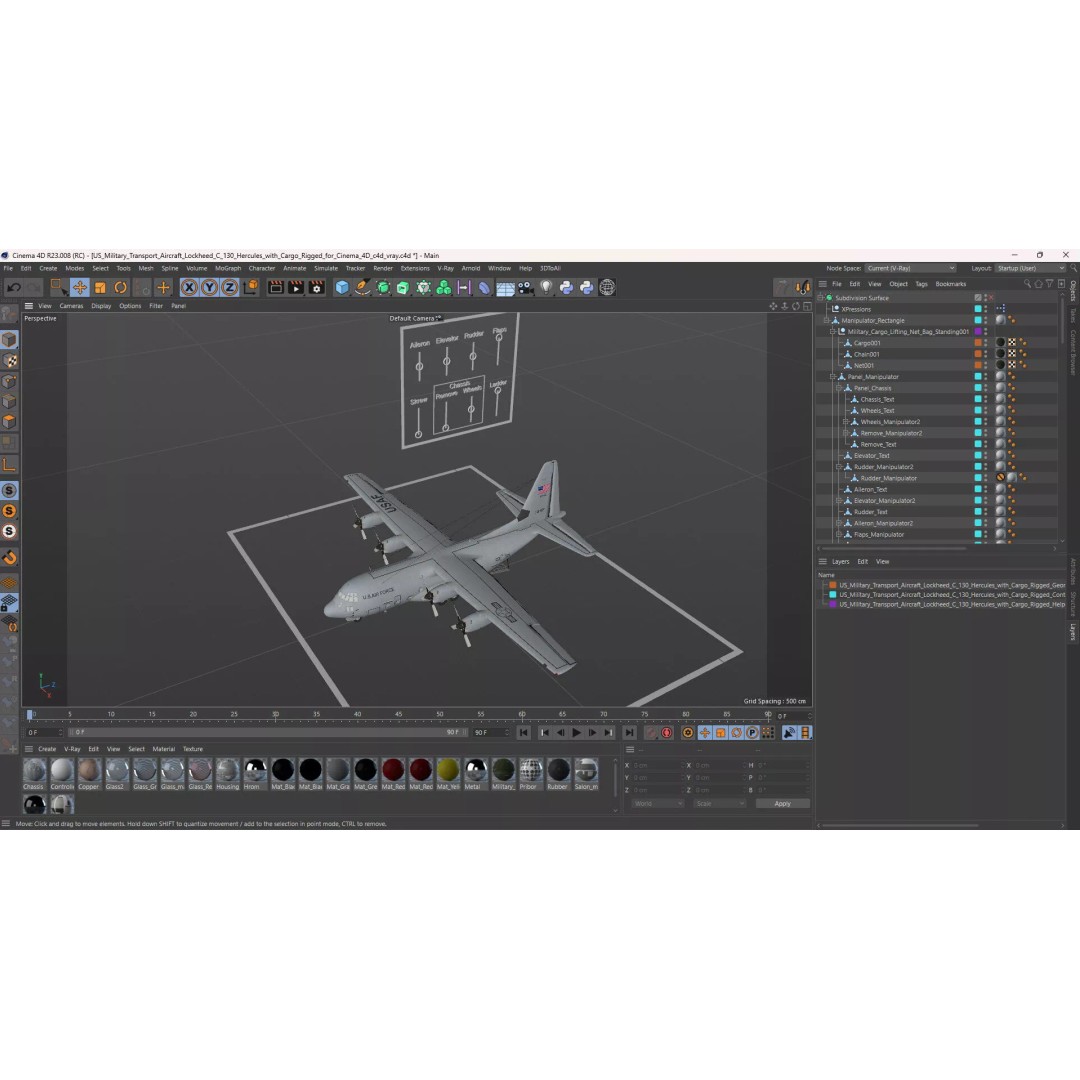Expand Wheels_Manipulator2 tree node

coord(846,422)
